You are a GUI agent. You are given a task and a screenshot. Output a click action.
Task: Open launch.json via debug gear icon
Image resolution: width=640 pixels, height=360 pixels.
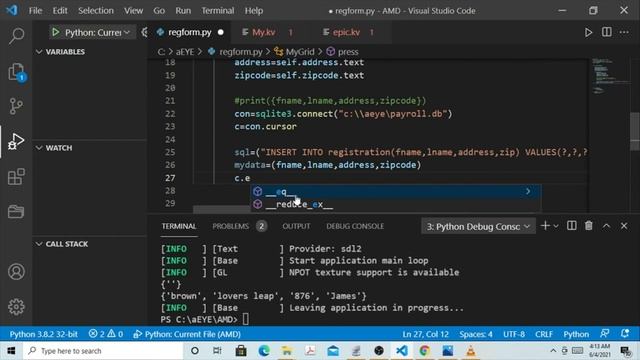(144, 32)
